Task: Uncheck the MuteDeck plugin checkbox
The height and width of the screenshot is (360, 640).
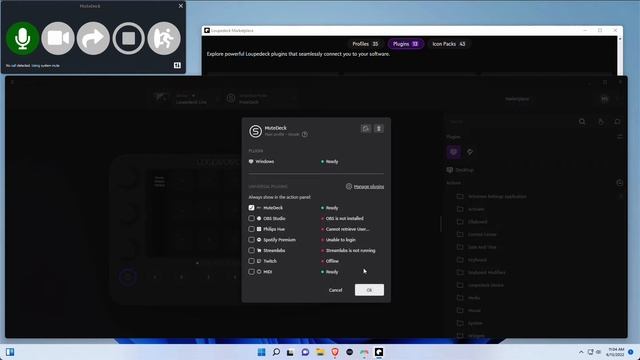Action: coord(251,208)
